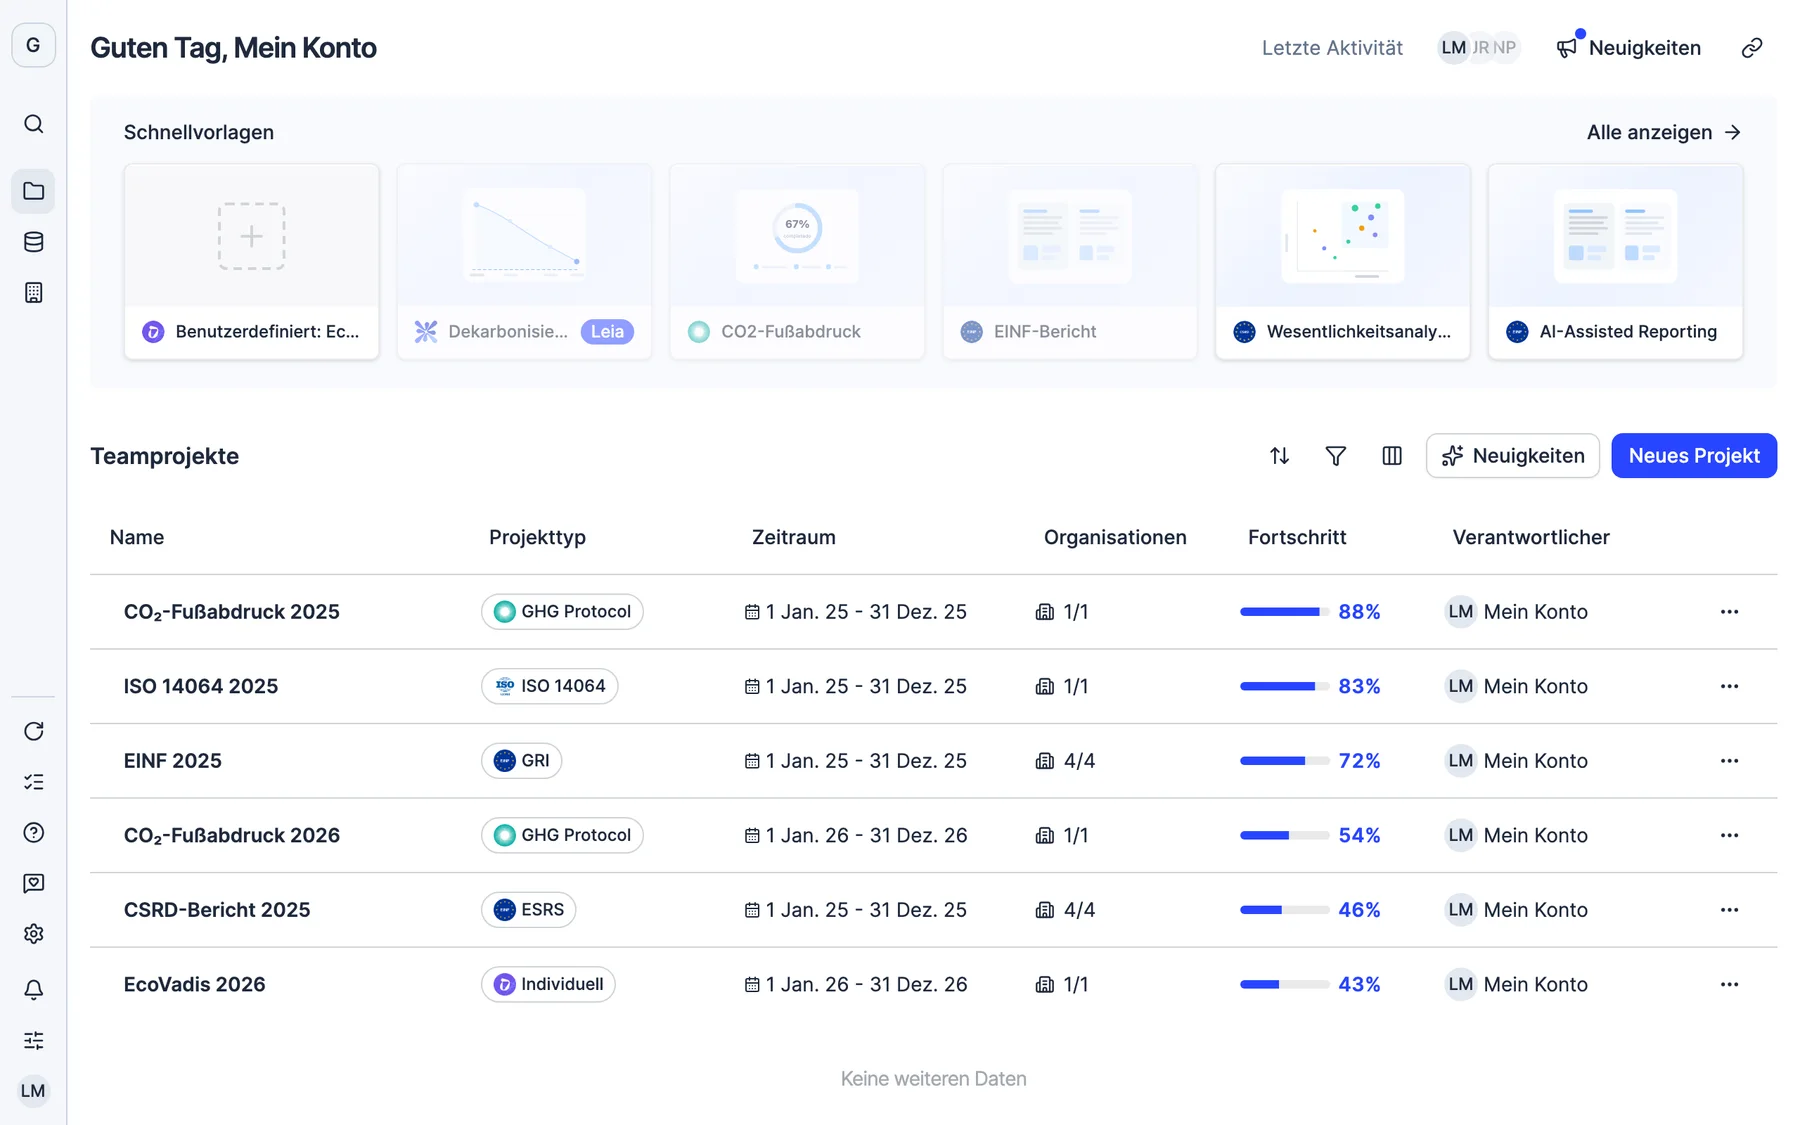Copy link via chain icon top right
Image resolution: width=1800 pixels, height=1125 pixels.
tap(1751, 48)
